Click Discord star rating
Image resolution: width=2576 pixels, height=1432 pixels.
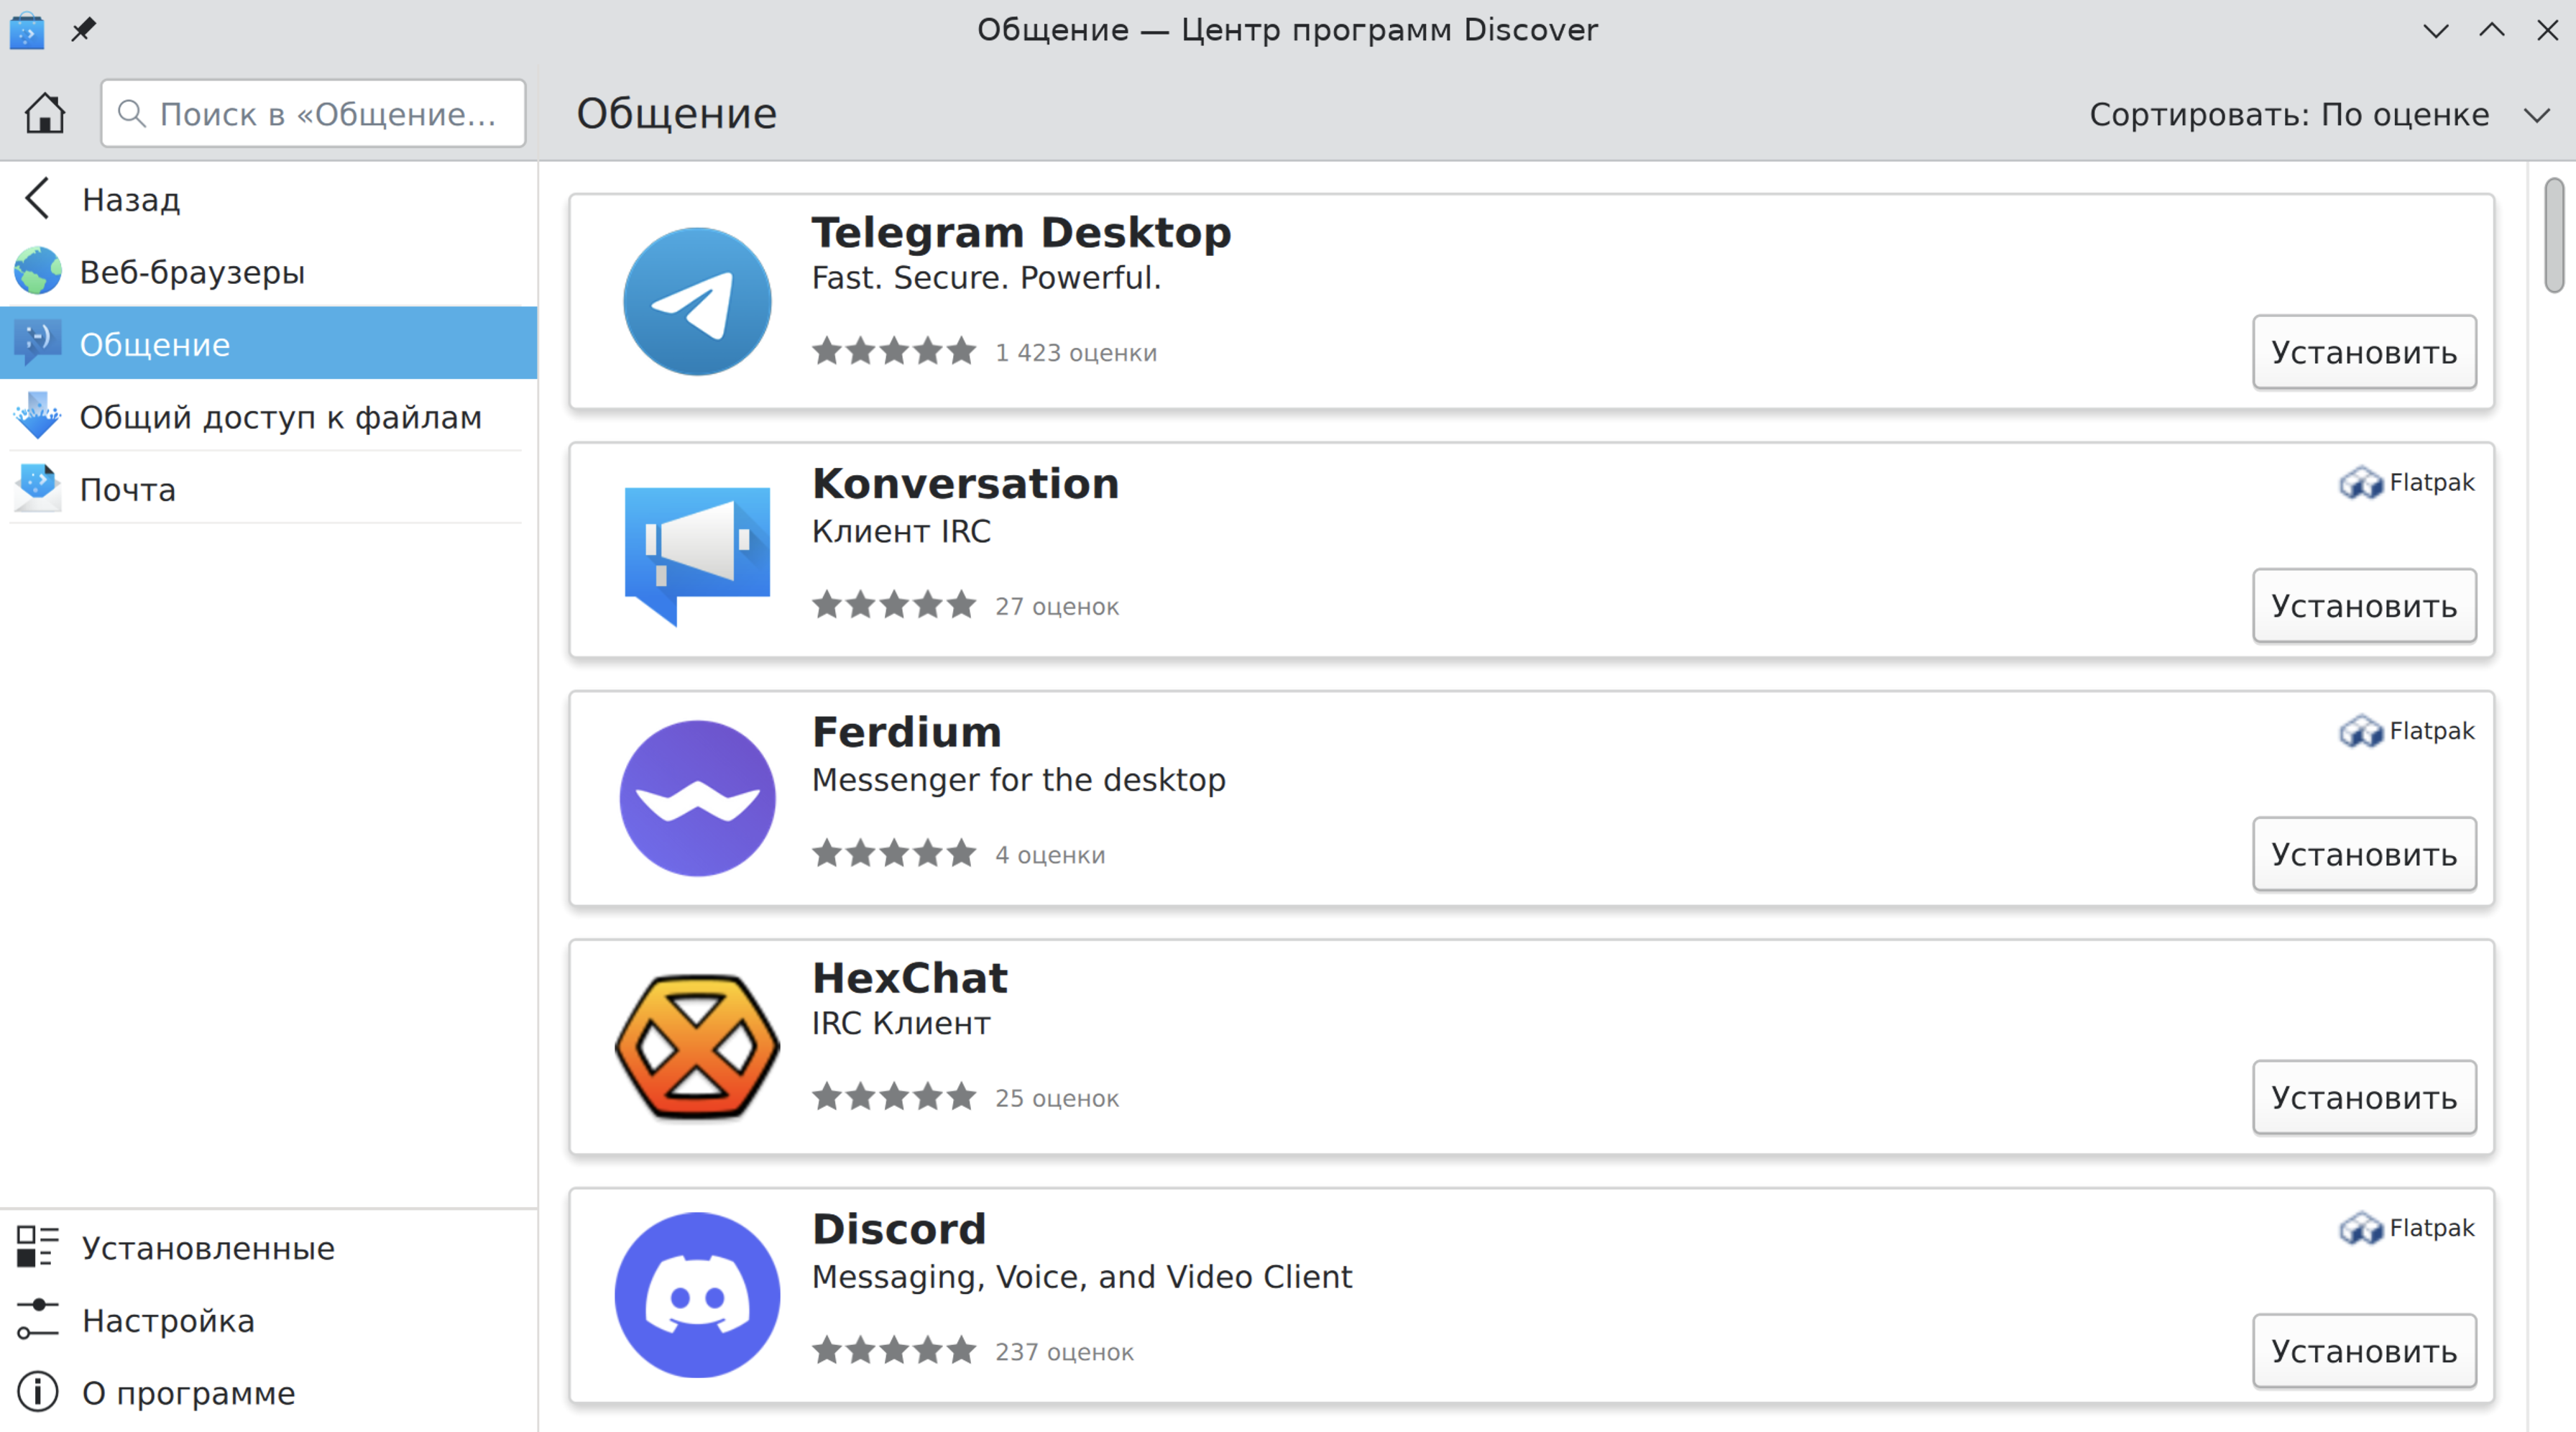coord(894,1350)
